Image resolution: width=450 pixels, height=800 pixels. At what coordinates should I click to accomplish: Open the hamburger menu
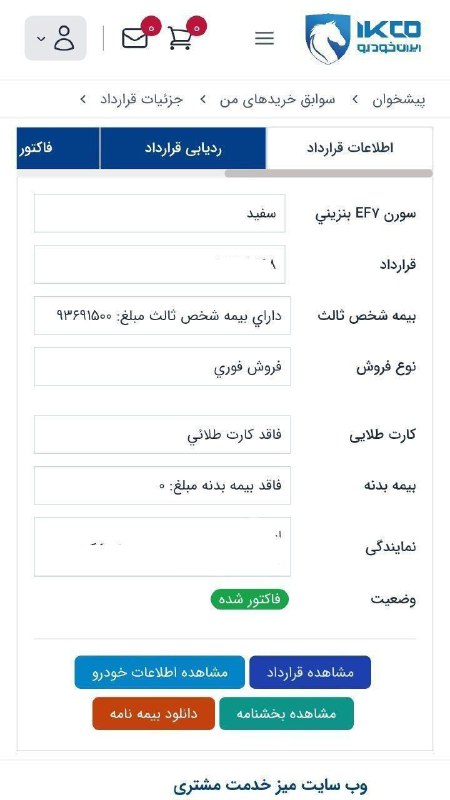[264, 38]
